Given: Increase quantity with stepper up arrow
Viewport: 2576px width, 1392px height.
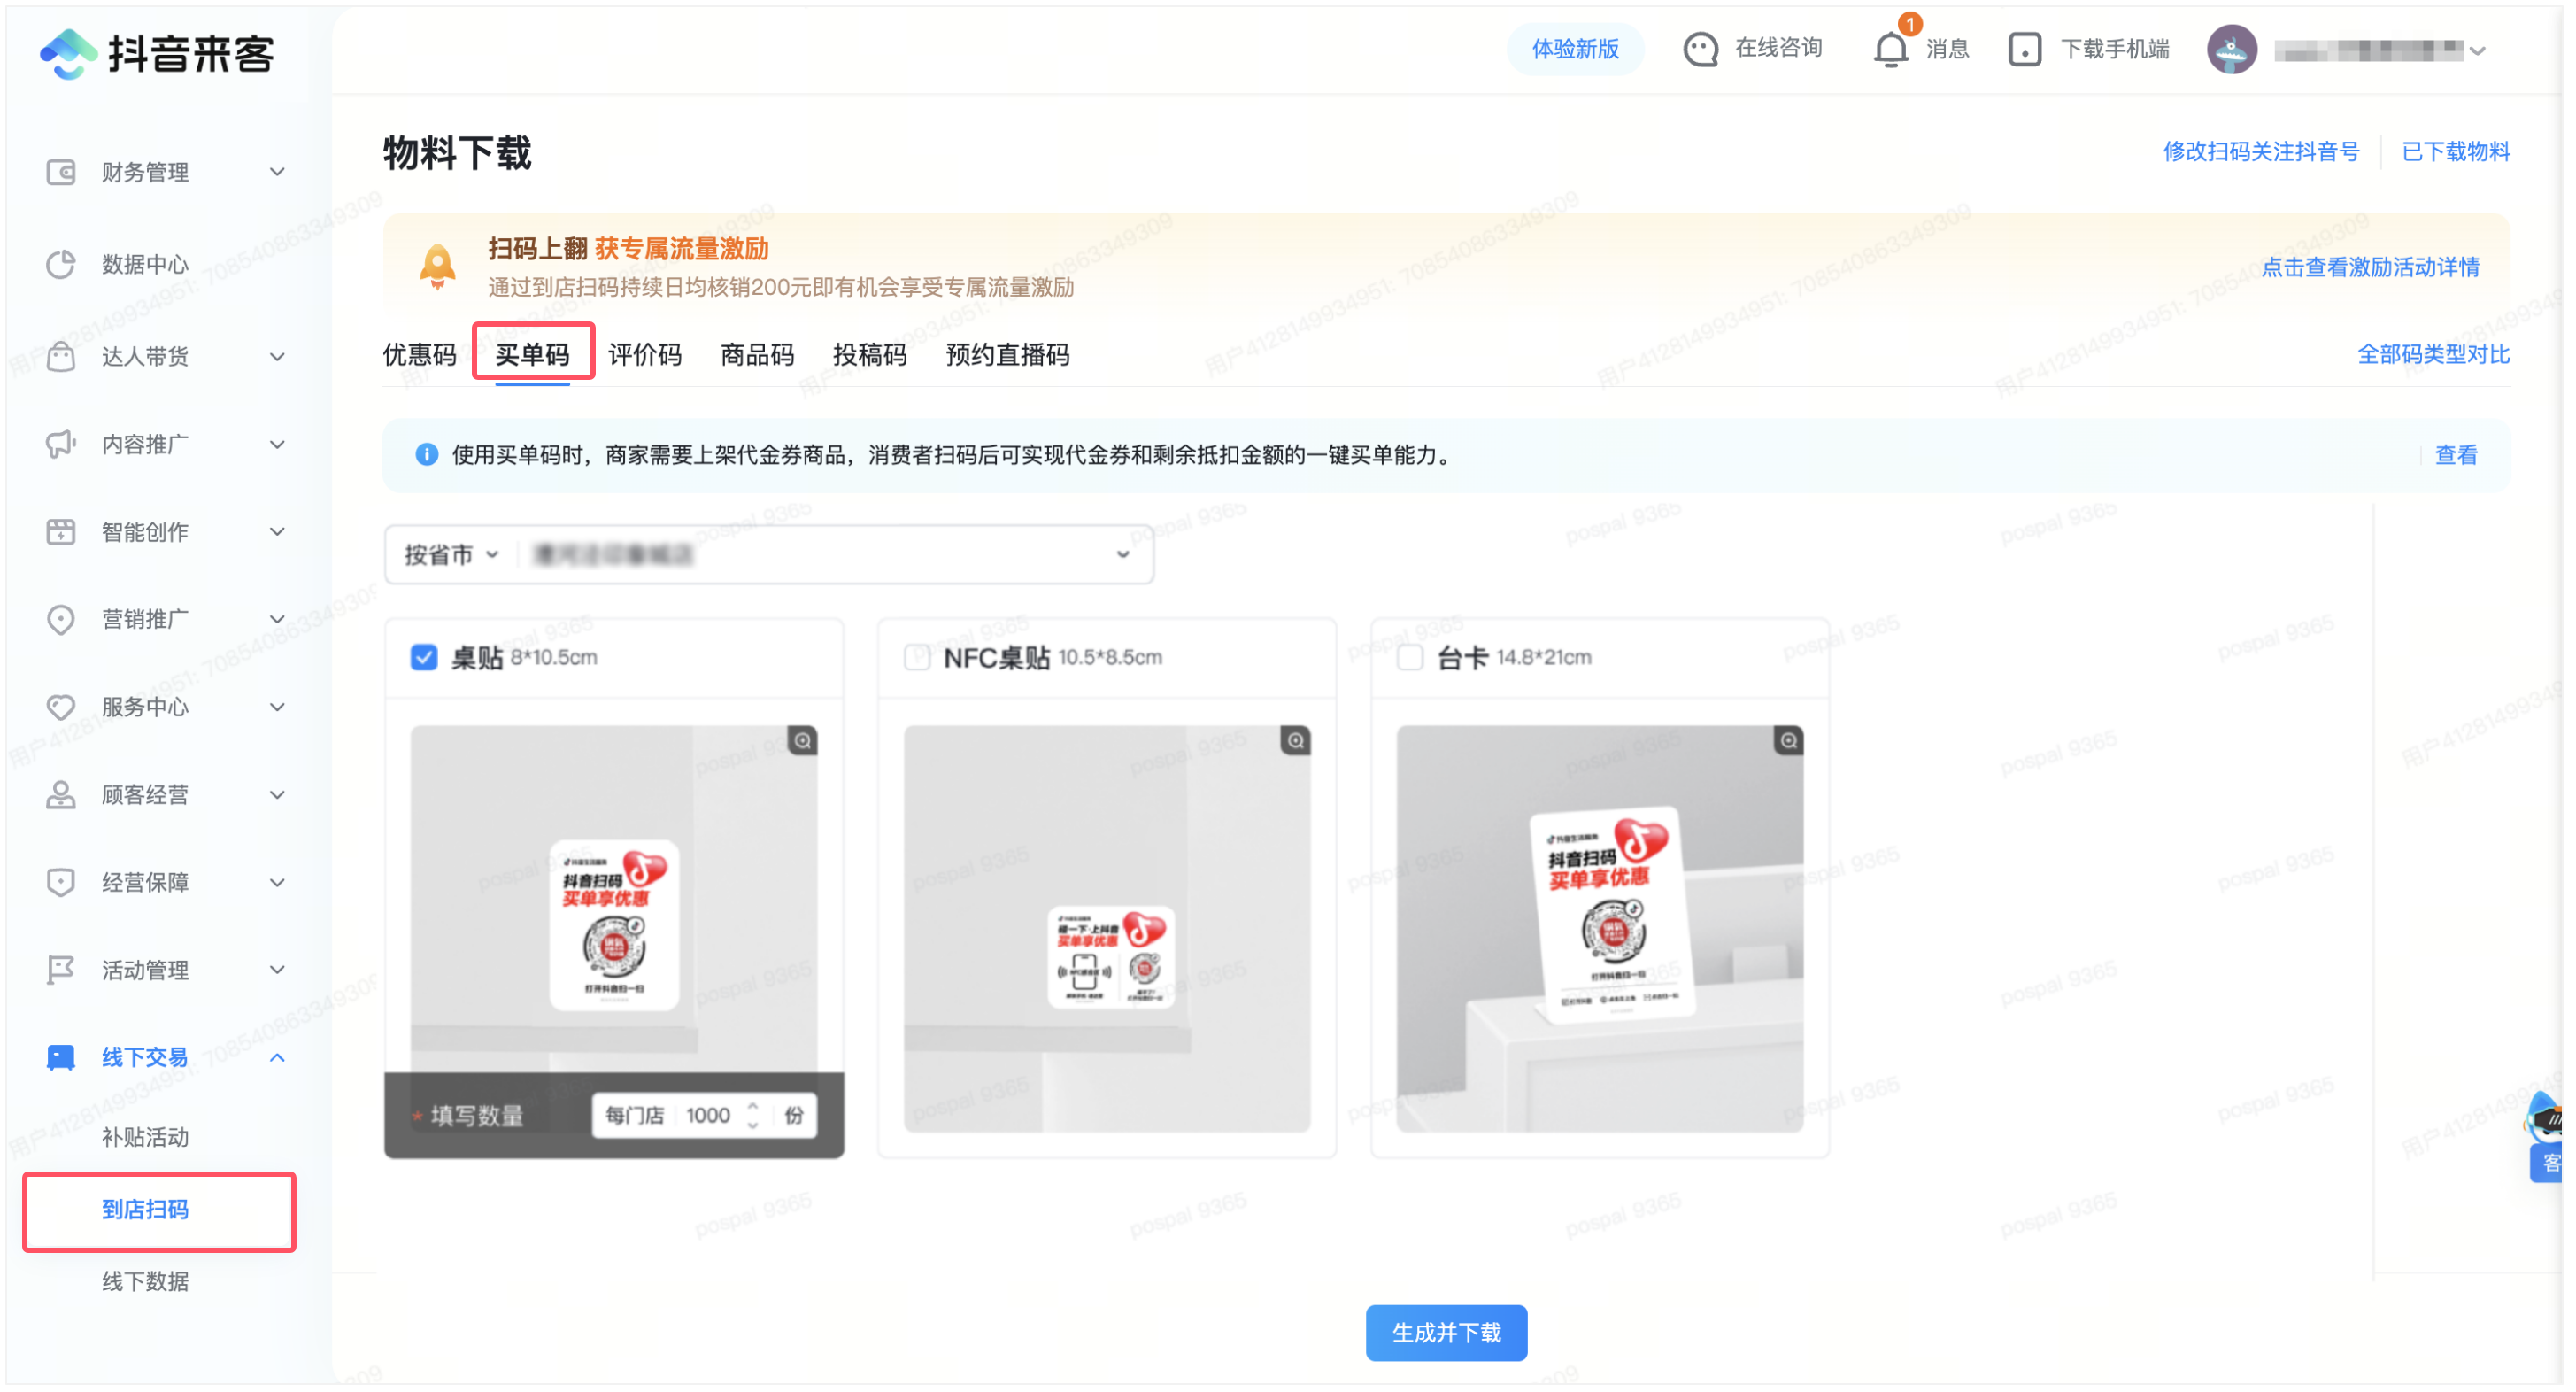Looking at the screenshot, I should tap(753, 1107).
